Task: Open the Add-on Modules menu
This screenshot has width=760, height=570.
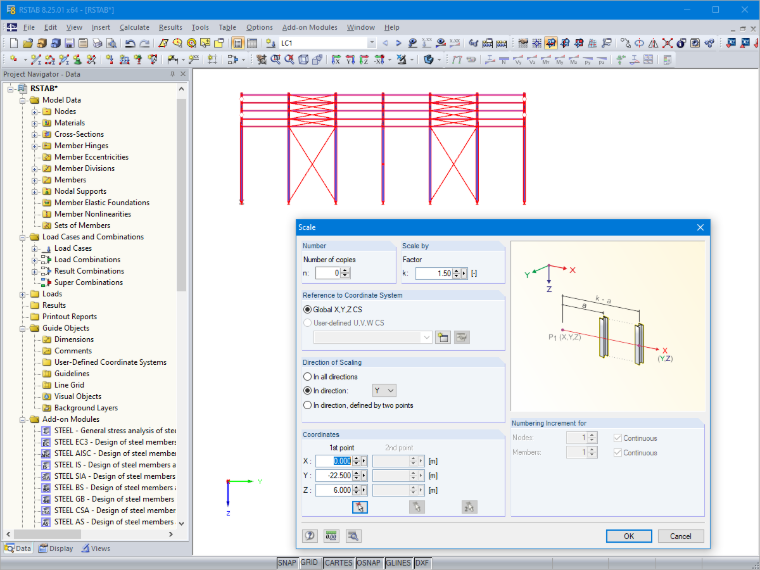Action: pyautogui.click(x=310, y=28)
